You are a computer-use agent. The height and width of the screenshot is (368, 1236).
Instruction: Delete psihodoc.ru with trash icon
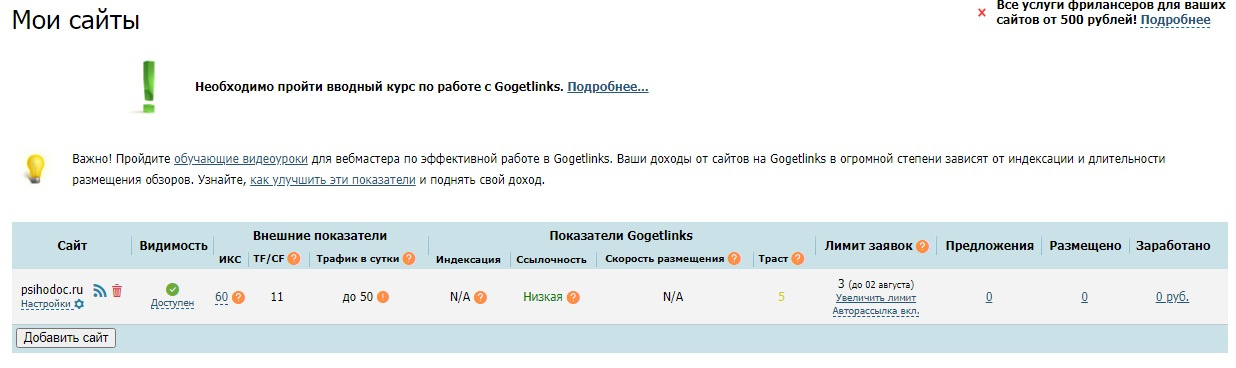tap(117, 290)
